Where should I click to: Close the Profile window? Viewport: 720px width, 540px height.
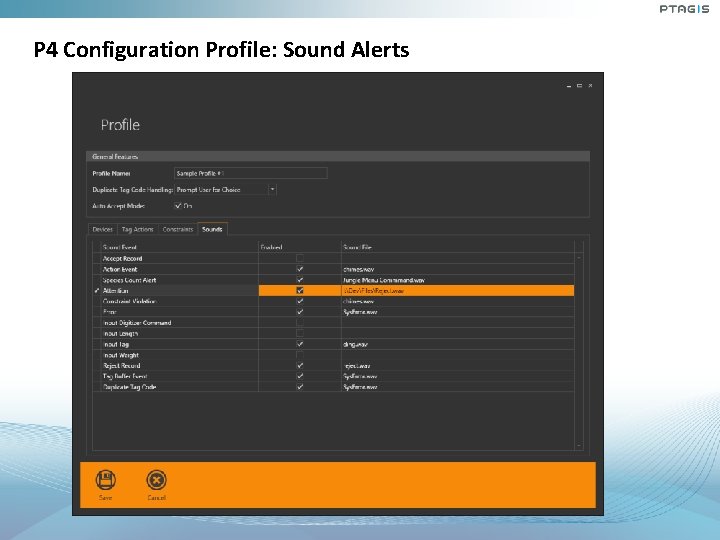pyautogui.click(x=591, y=86)
